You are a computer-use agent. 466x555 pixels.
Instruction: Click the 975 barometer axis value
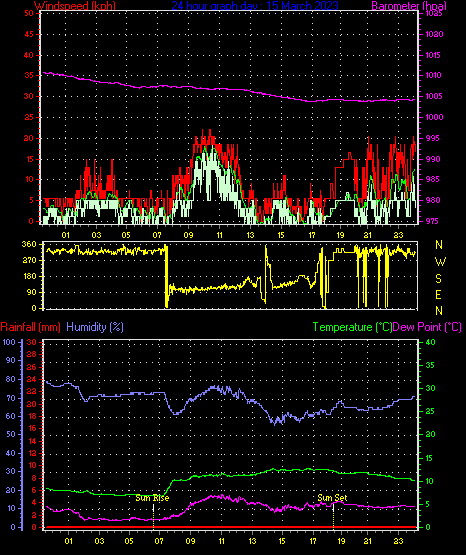click(432, 221)
